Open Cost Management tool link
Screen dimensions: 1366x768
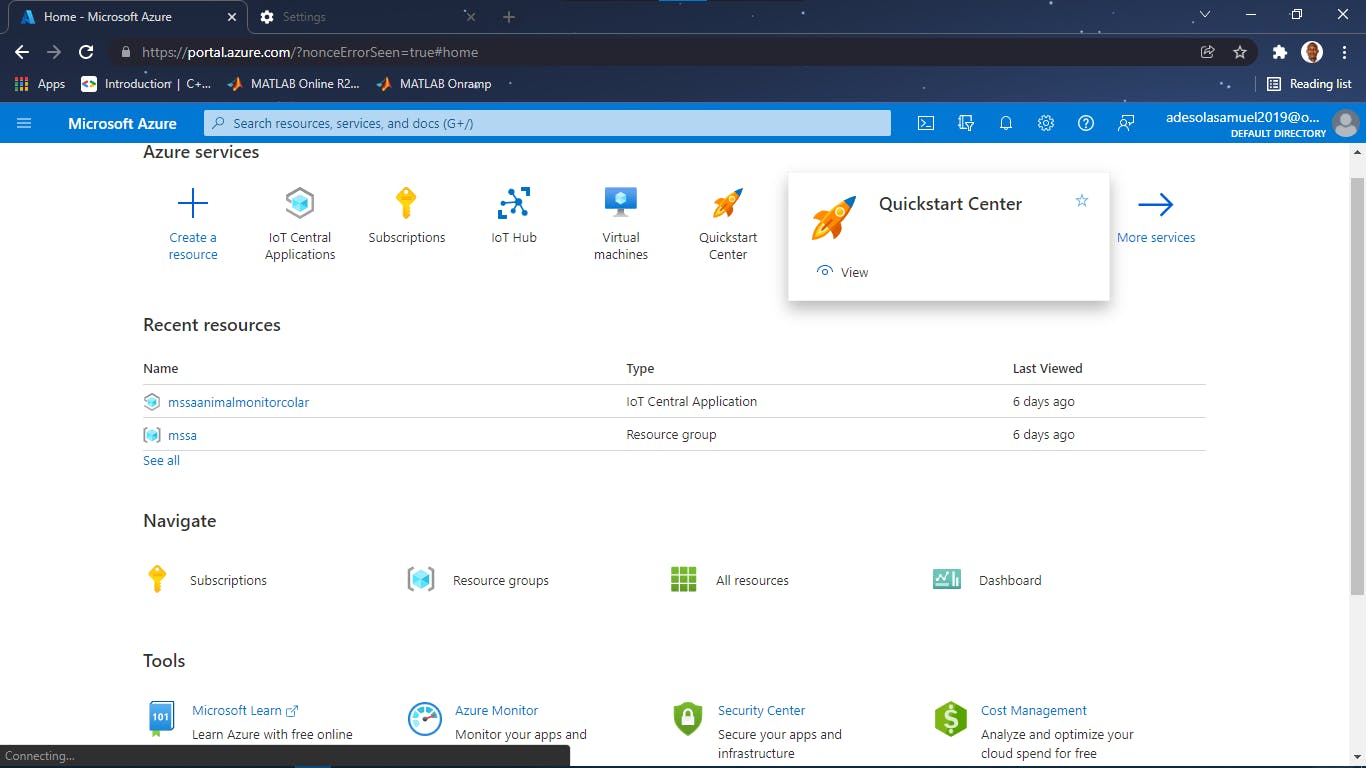click(x=1033, y=710)
